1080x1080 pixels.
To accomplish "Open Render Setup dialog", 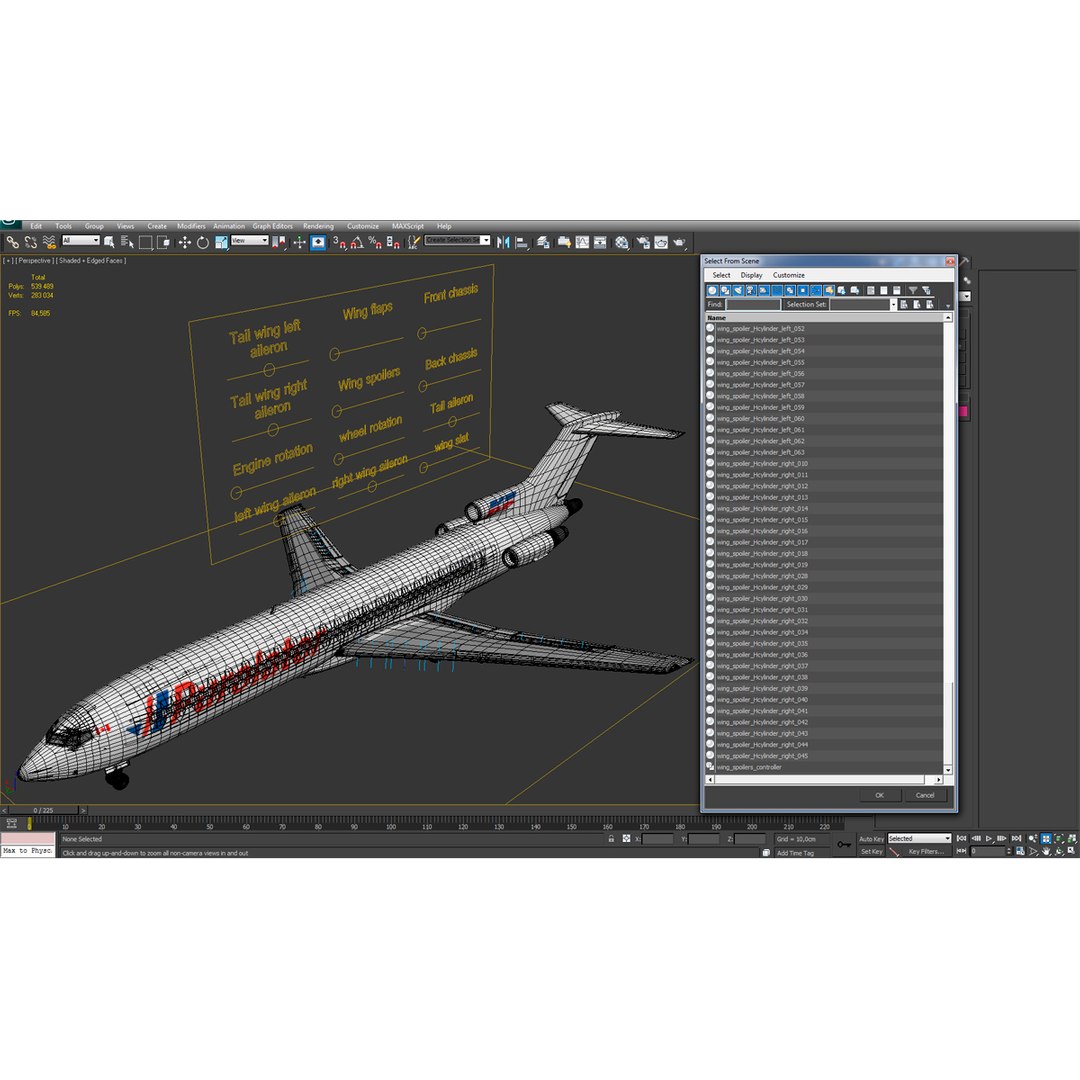I will 643,242.
